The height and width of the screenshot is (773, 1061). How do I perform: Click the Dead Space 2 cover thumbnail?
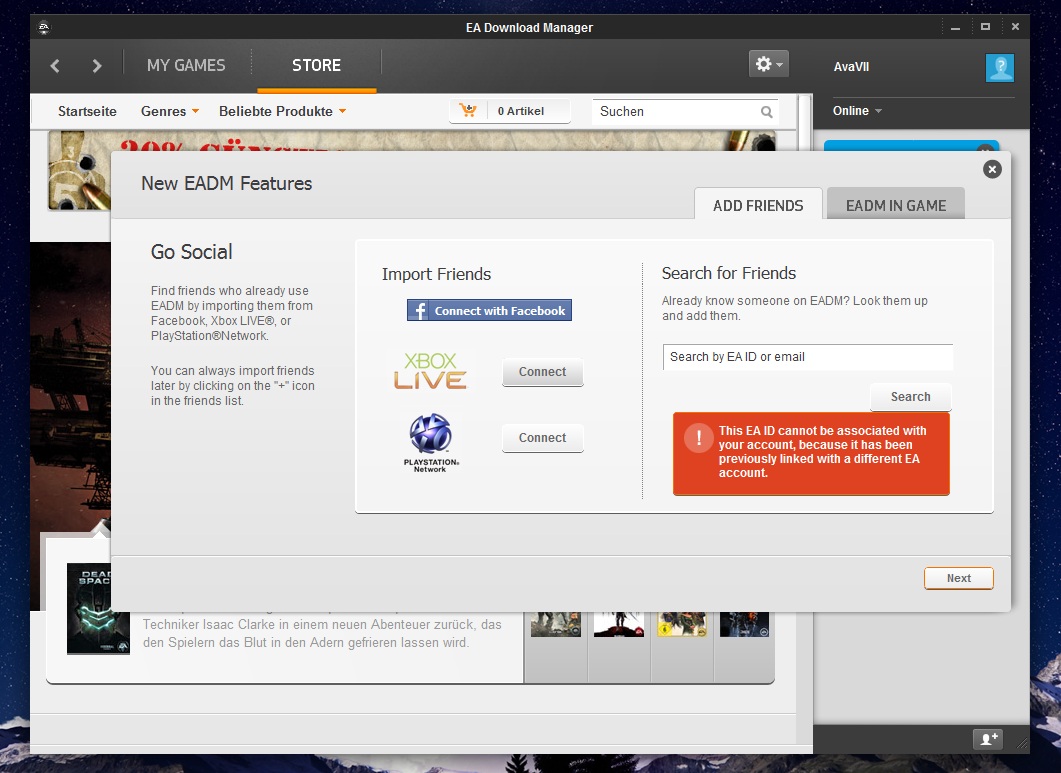[98, 608]
